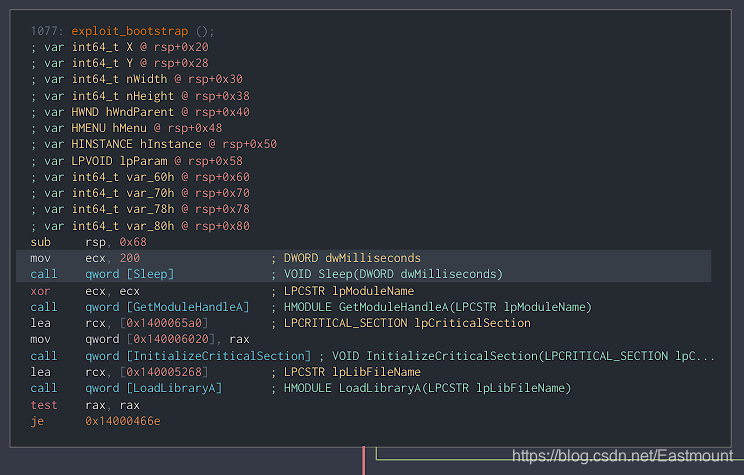The height and width of the screenshot is (475, 744).
Task: Select the nWidth variable declaration
Action: click(137, 79)
